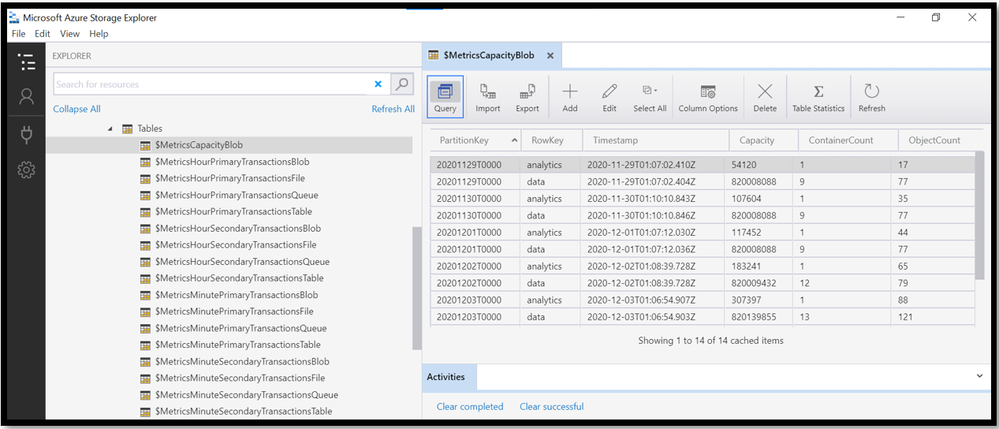Close the $MetricsCapacityBlob tab
The width and height of the screenshot is (999, 429).
tap(550, 55)
